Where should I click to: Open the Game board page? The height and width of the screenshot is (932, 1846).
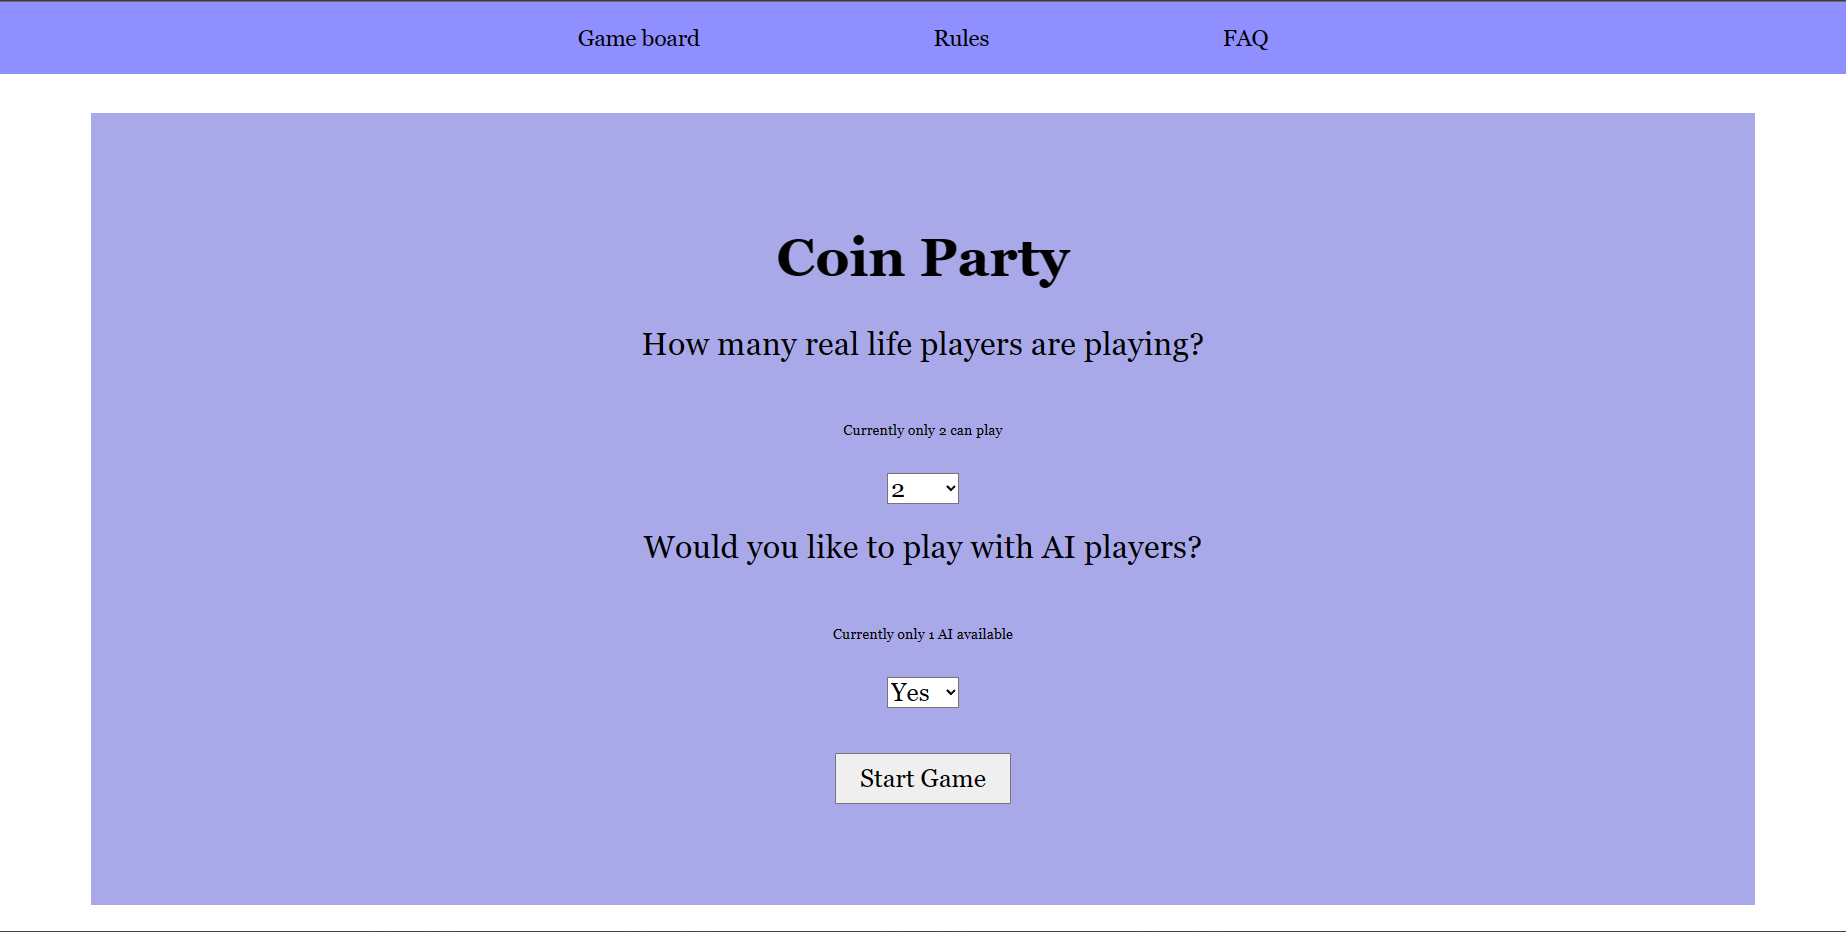coord(638,38)
